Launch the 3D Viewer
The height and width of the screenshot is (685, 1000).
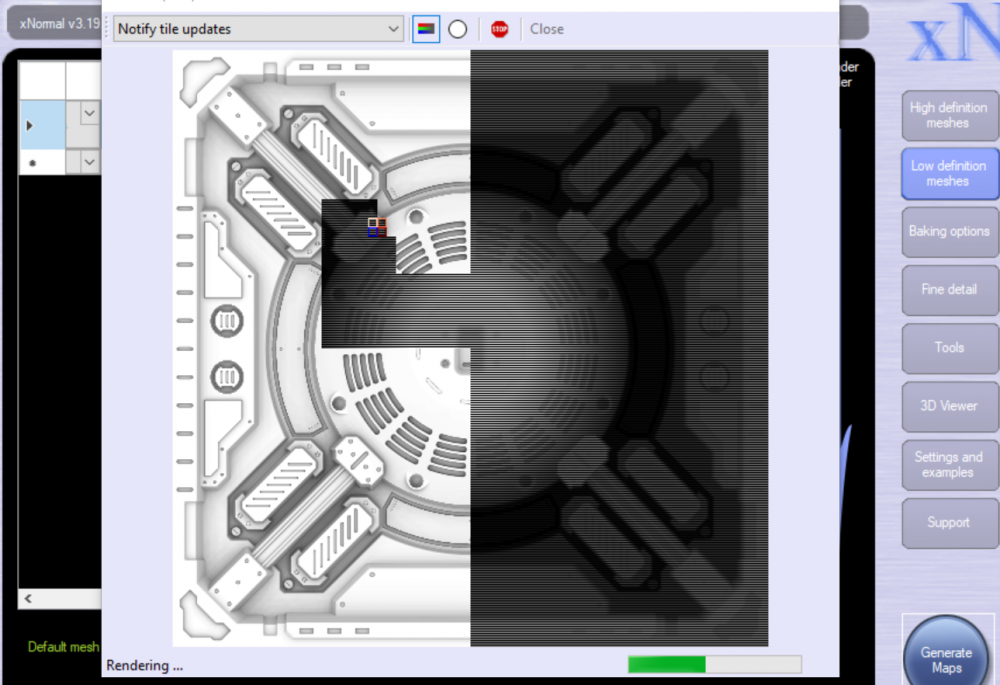[948, 406]
